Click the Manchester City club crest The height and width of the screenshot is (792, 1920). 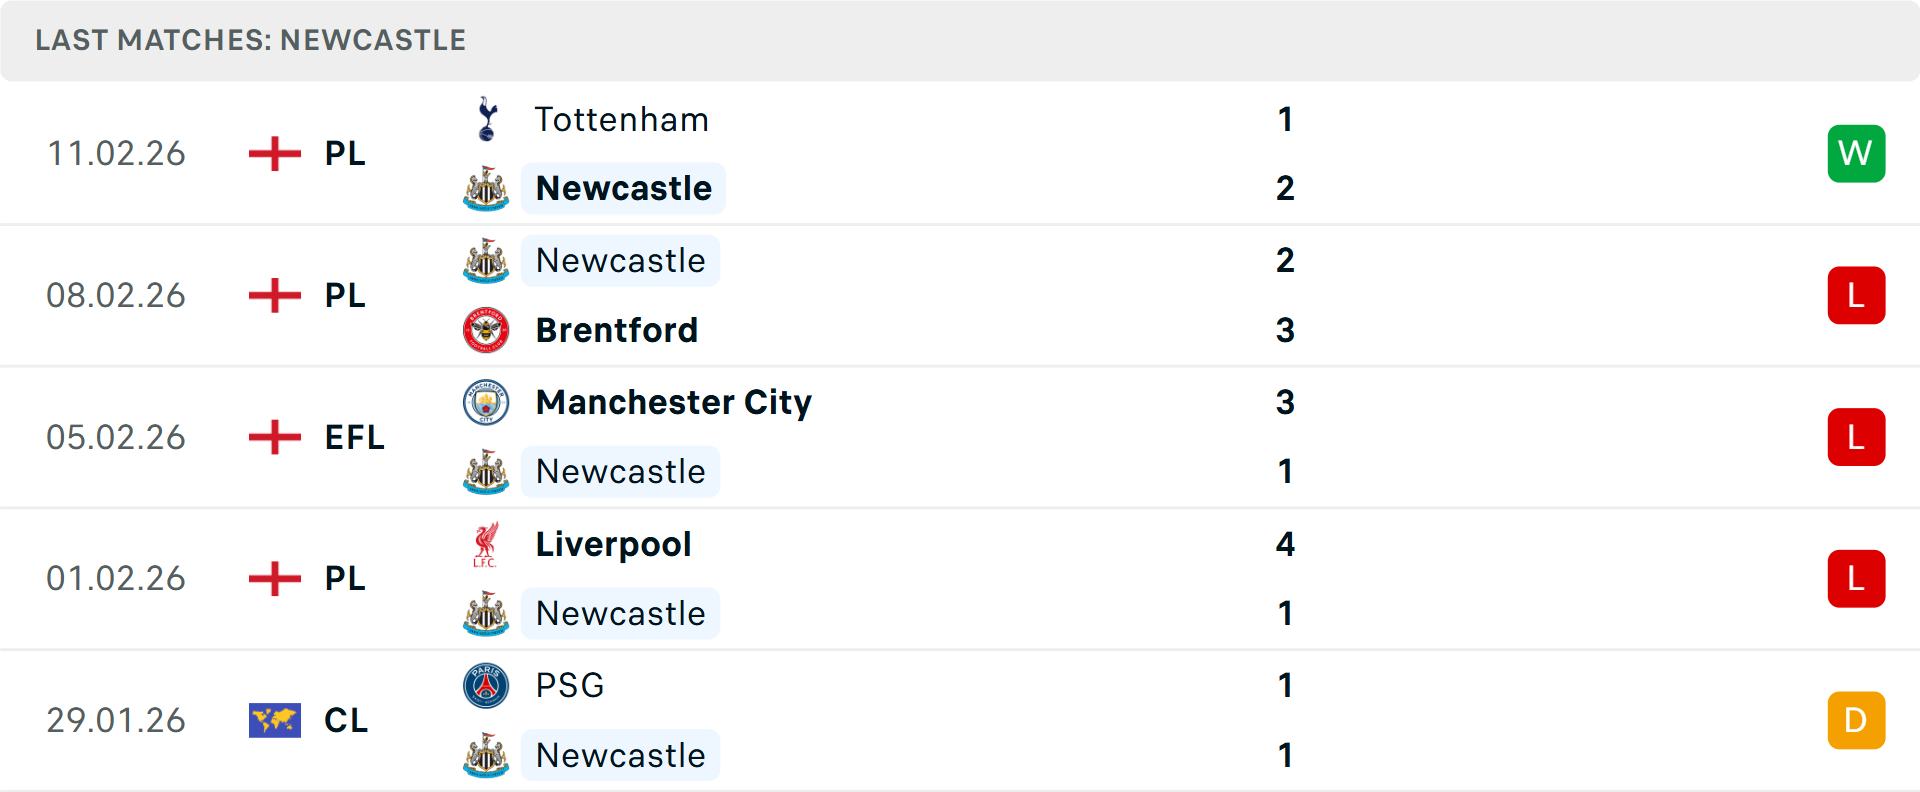point(486,403)
